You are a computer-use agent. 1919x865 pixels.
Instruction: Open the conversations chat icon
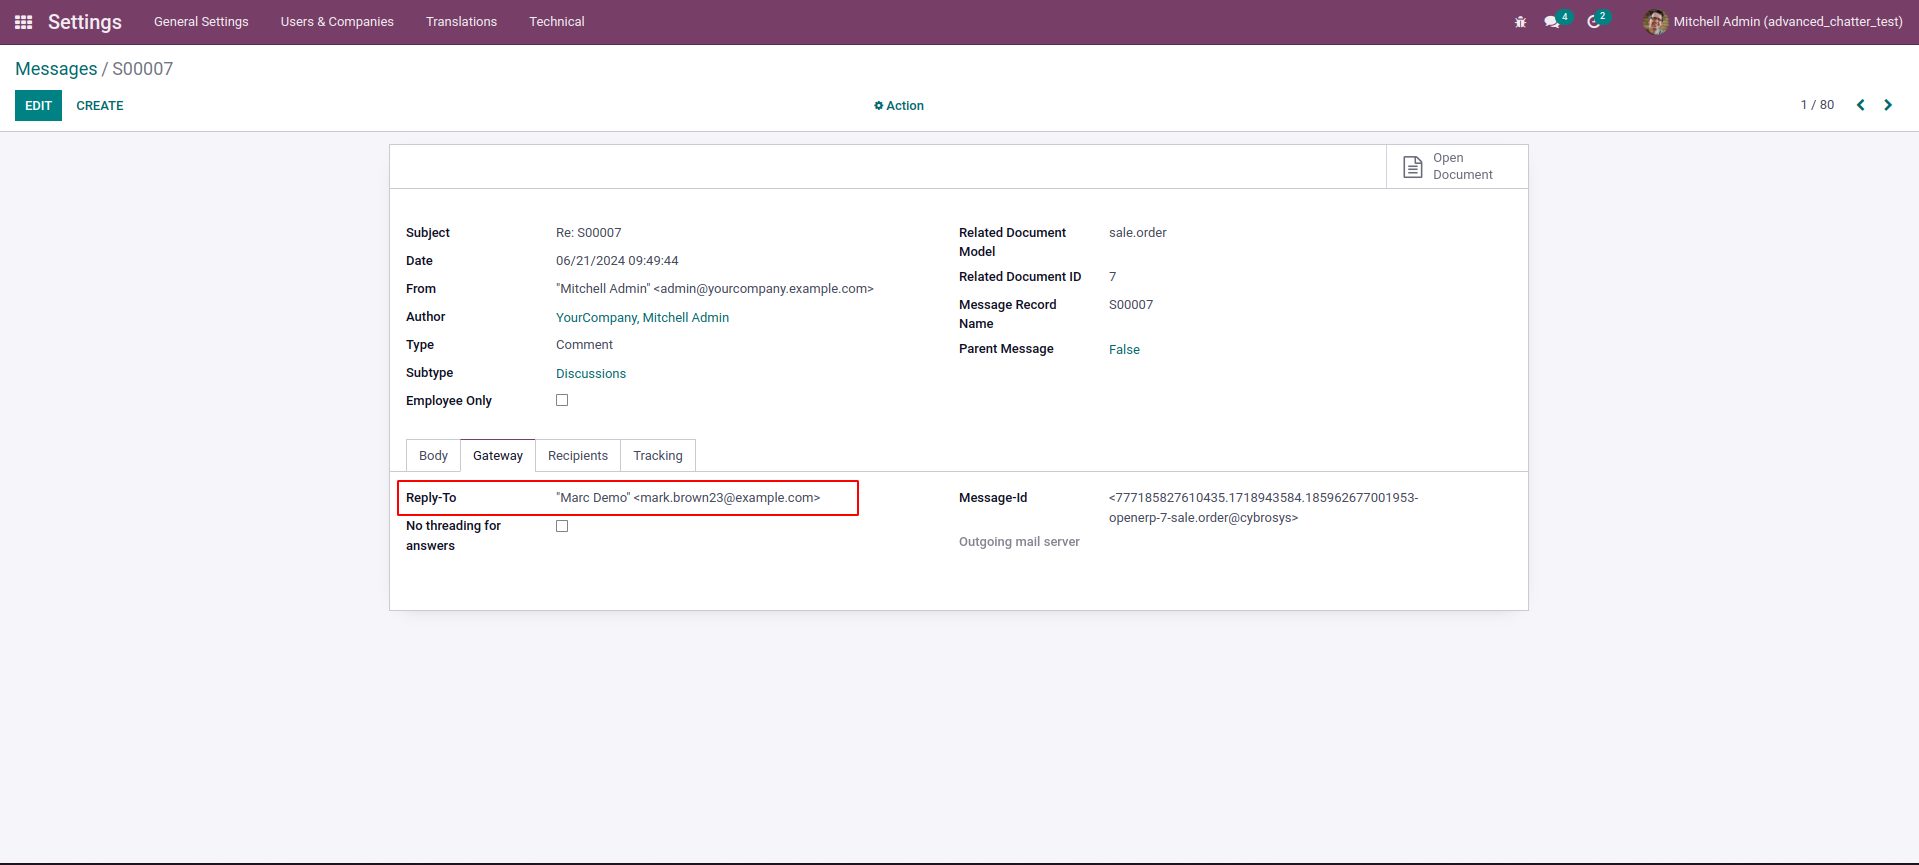click(1552, 22)
